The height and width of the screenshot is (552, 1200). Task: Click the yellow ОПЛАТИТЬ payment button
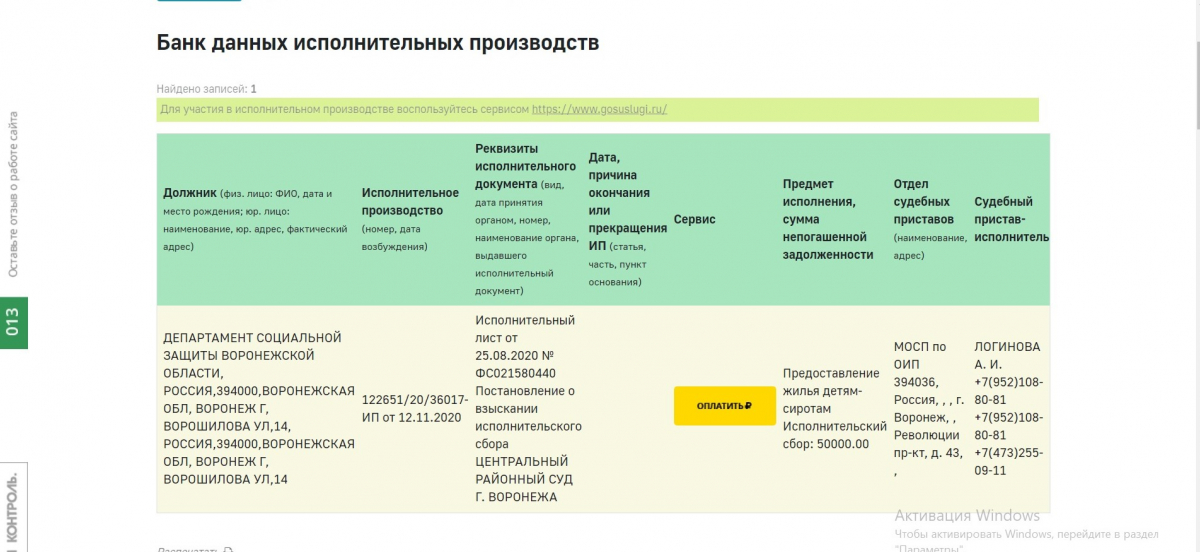pyautogui.click(x=724, y=406)
